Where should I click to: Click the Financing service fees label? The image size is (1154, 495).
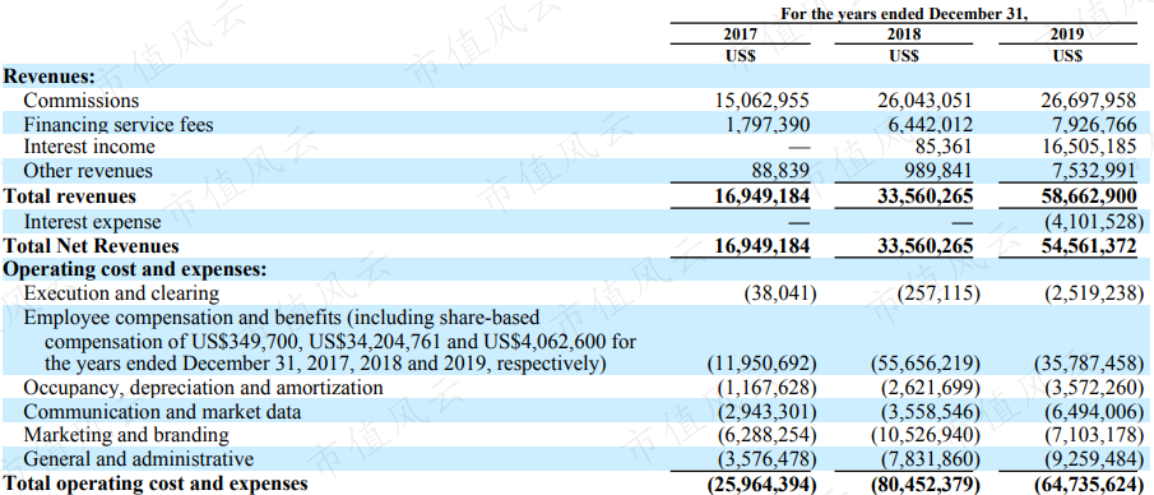click(118, 124)
